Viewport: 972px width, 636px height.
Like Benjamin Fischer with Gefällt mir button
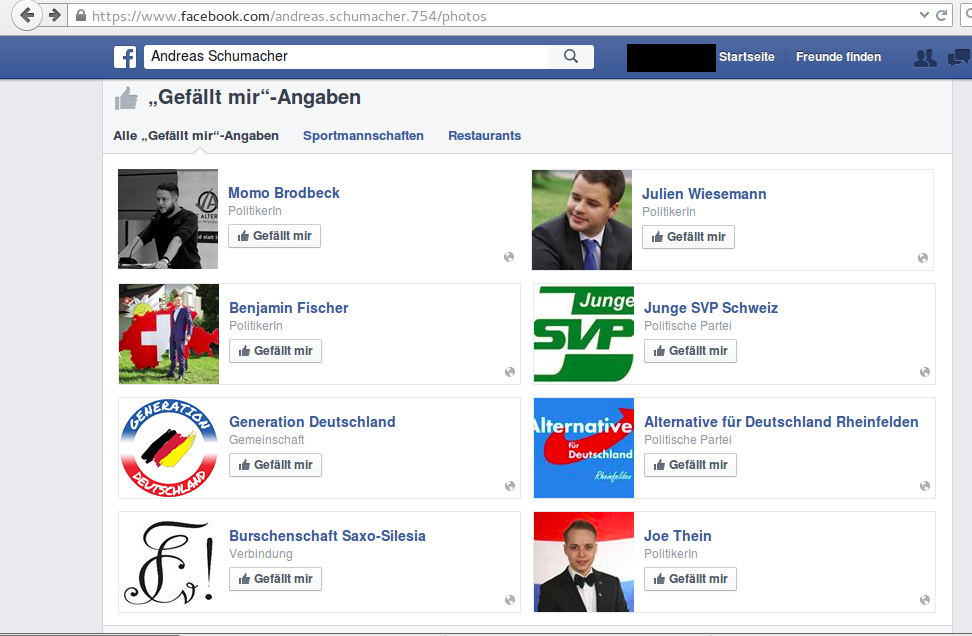tap(276, 351)
